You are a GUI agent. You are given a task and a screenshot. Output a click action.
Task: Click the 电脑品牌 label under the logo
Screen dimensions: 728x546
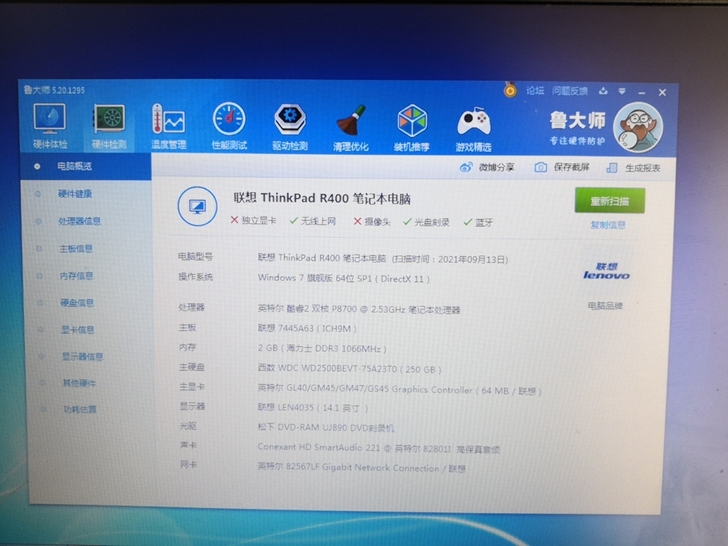(605, 306)
